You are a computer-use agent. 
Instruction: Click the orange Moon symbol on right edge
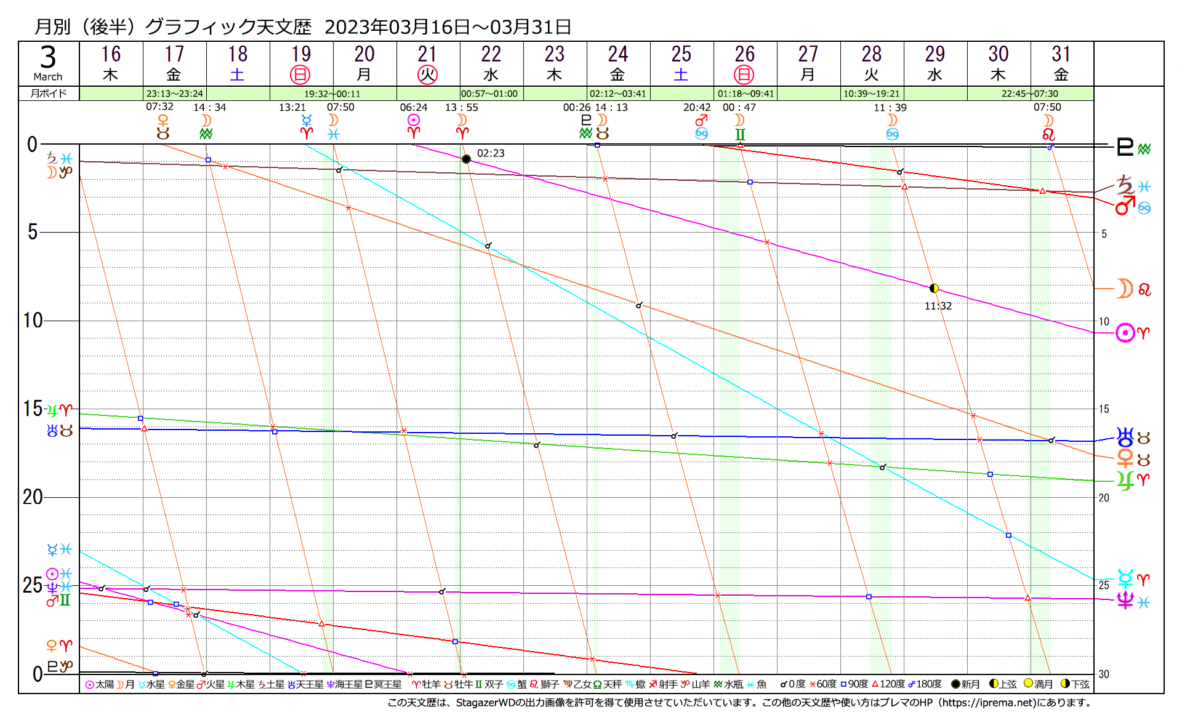(x=1125, y=288)
